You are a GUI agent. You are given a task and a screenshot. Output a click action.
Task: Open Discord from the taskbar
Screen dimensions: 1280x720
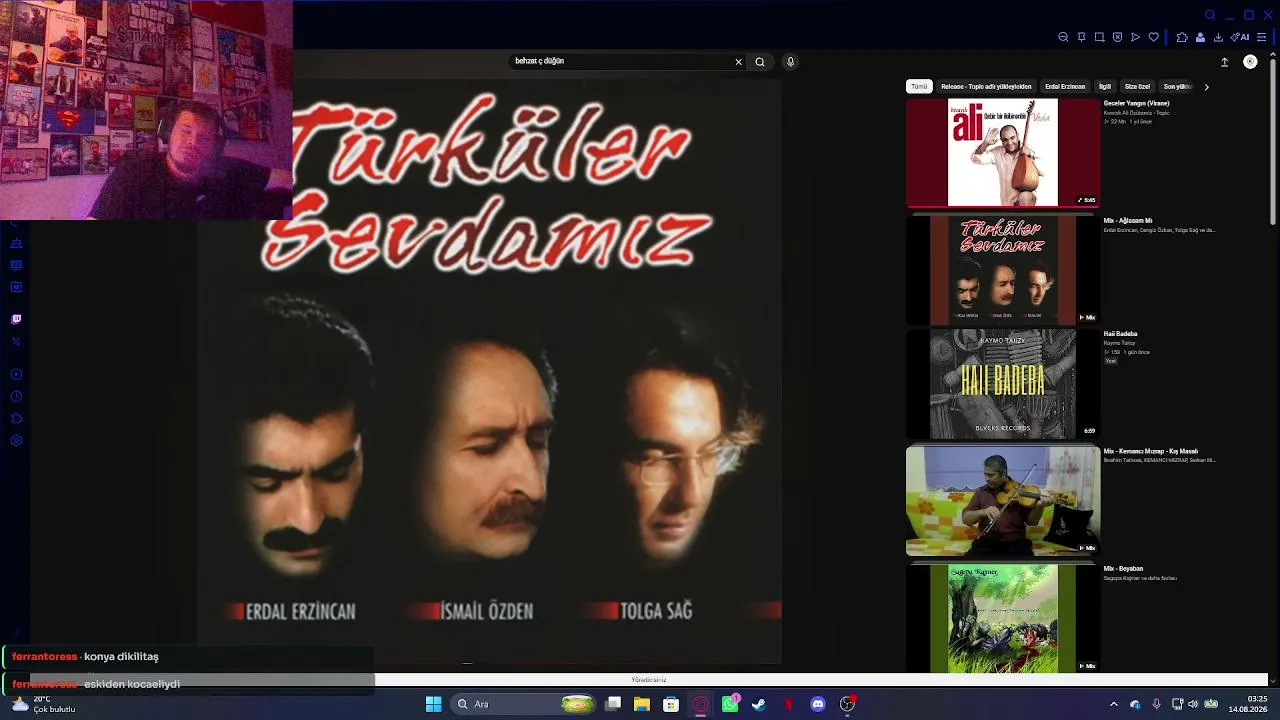[818, 704]
